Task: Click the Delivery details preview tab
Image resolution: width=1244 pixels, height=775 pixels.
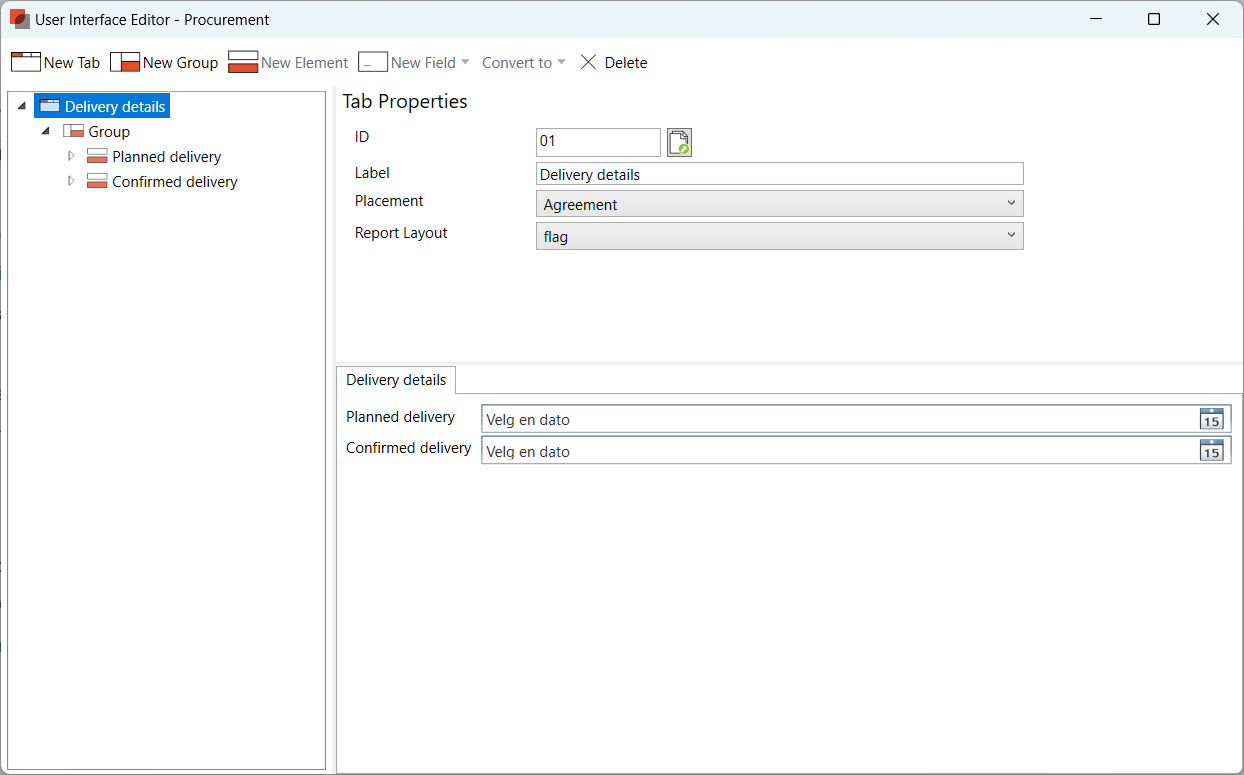Action: (x=396, y=380)
